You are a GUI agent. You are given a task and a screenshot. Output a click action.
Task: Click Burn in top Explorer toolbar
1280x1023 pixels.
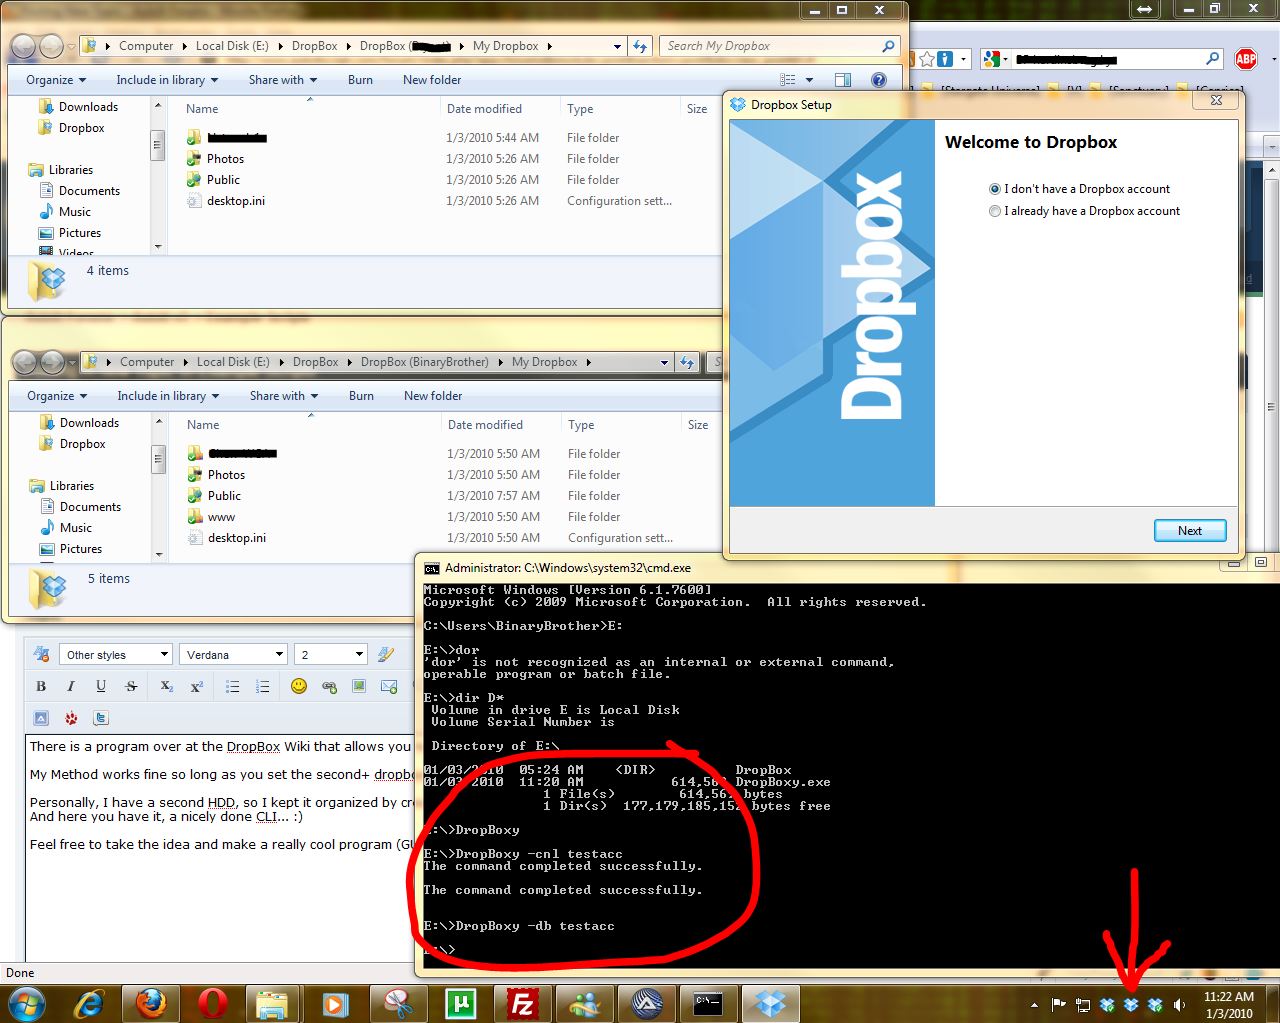coord(360,80)
